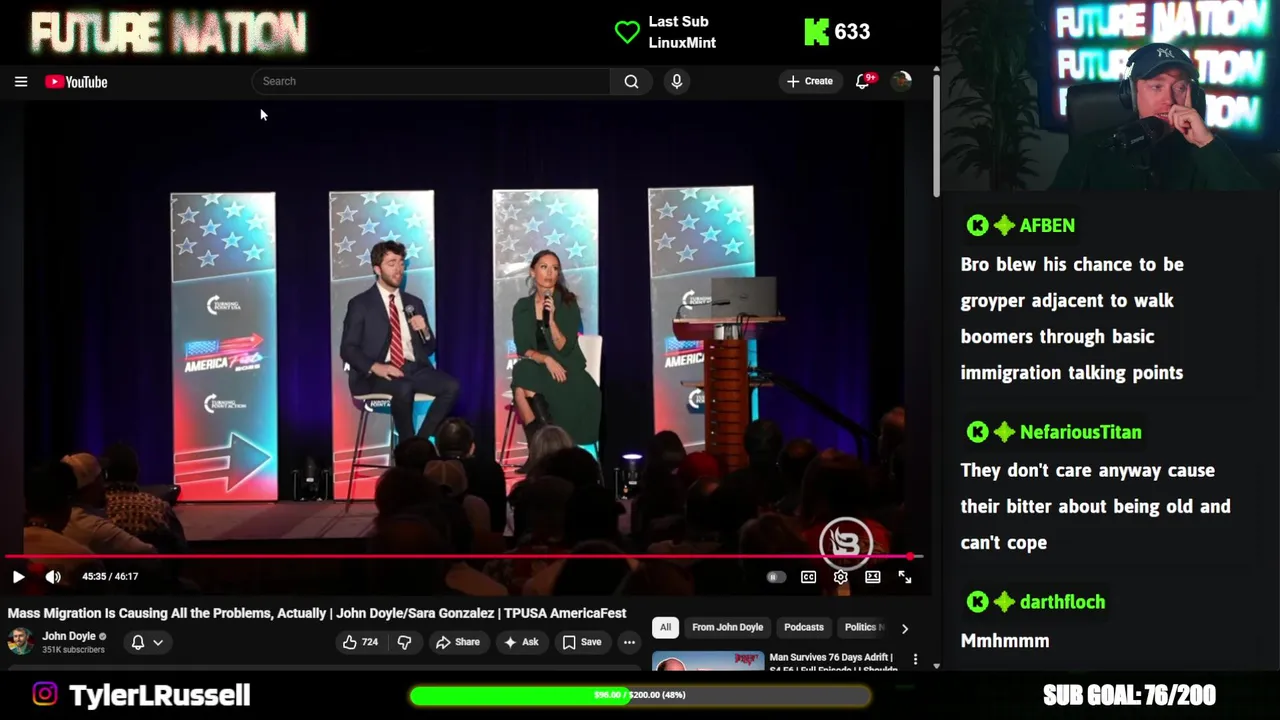Image resolution: width=1280 pixels, height=720 pixels.
Task: Open the John Doyle channel name link
Action: point(69,636)
